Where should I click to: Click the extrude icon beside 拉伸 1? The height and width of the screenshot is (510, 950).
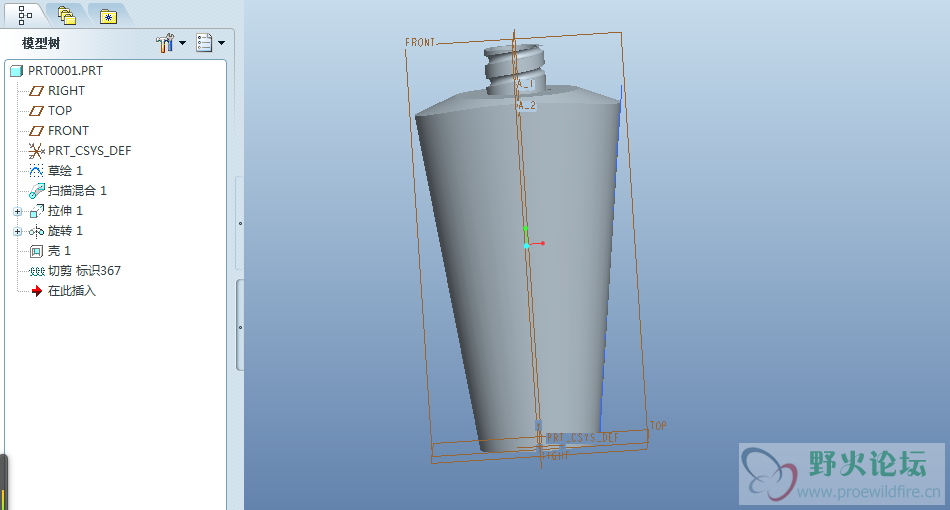36,211
